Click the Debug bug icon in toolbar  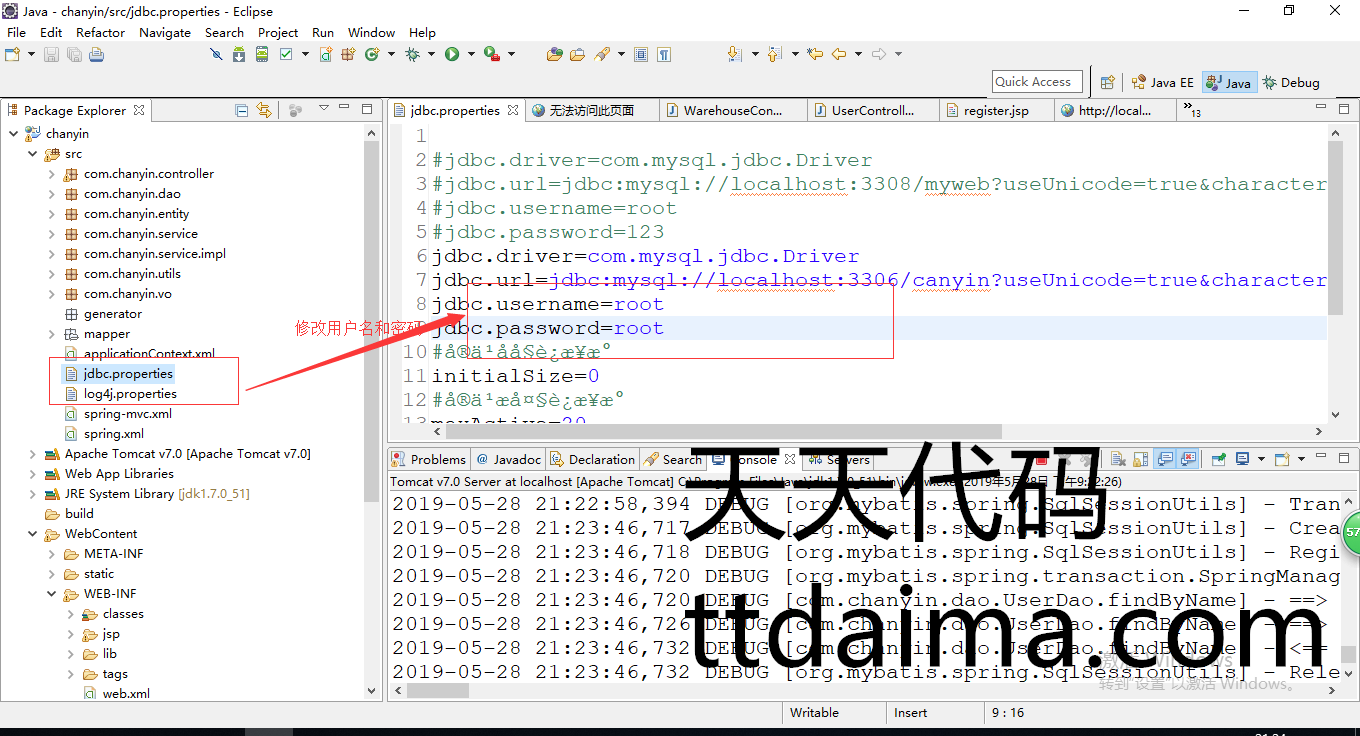(412, 55)
